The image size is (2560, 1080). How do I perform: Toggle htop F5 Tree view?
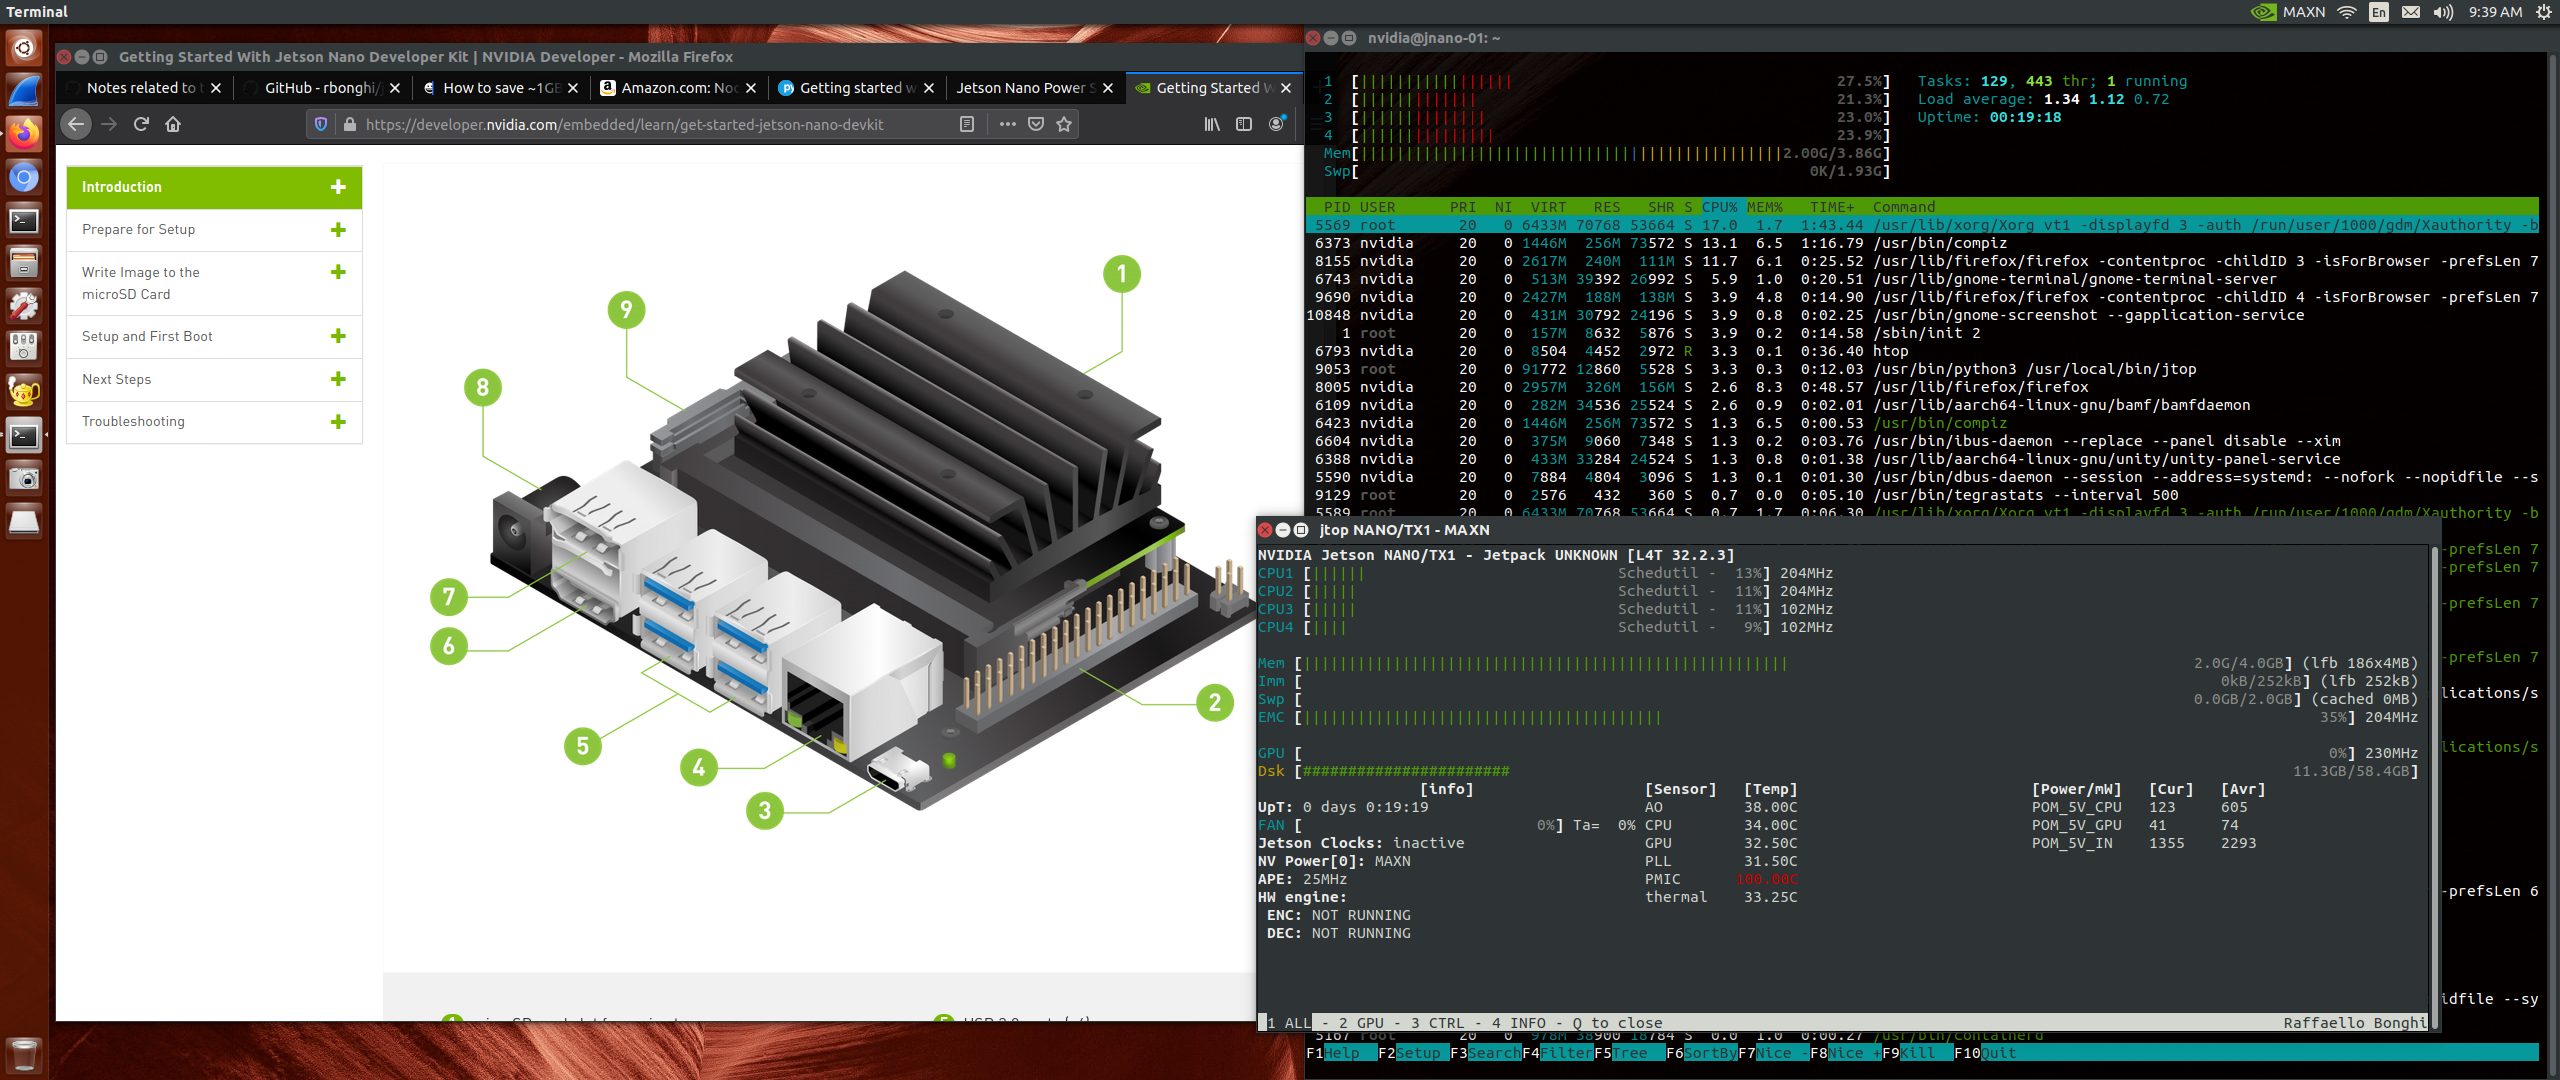1629,1053
